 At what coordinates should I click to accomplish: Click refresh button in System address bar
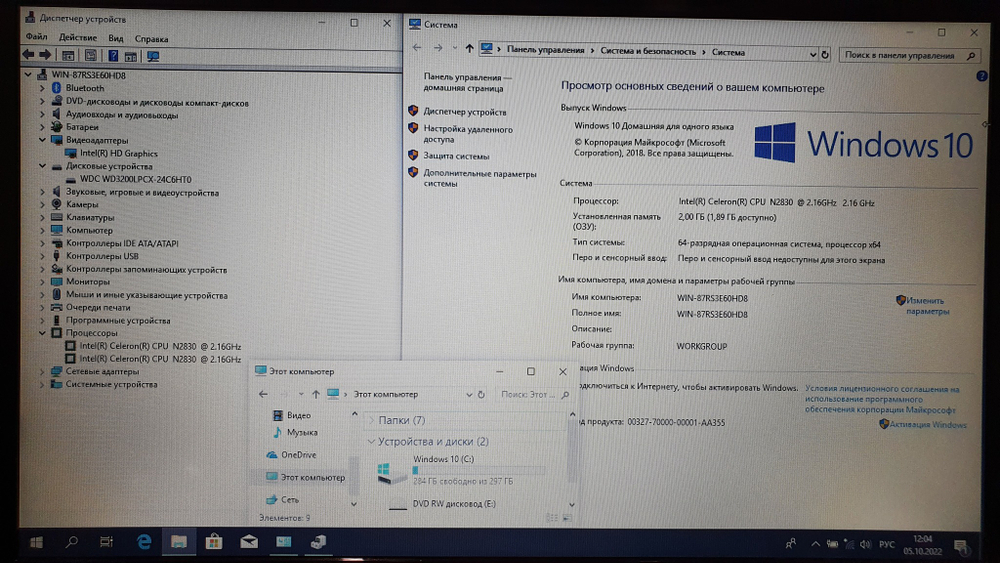coord(825,55)
